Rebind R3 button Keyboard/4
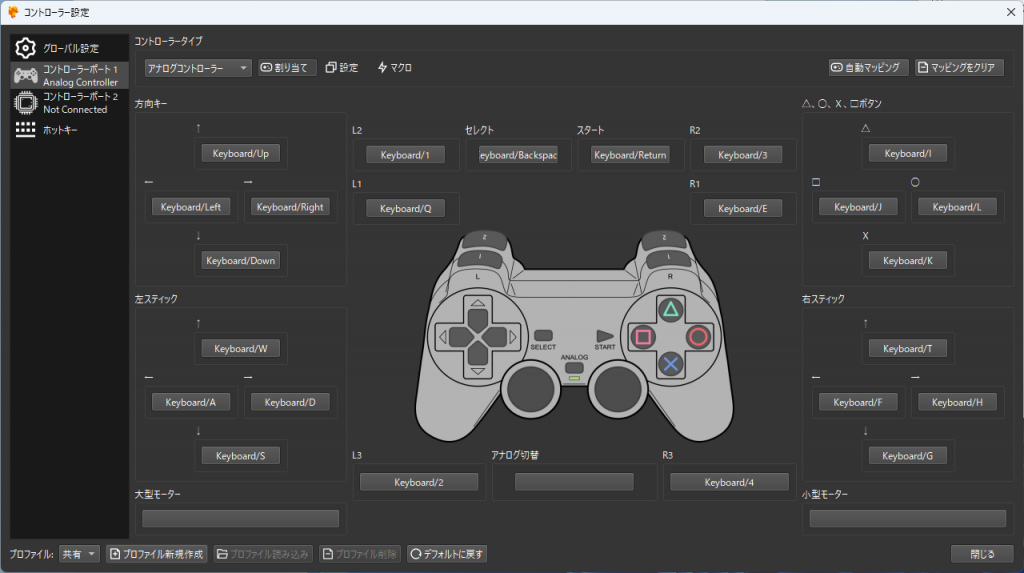The height and width of the screenshot is (573, 1024). pos(729,482)
